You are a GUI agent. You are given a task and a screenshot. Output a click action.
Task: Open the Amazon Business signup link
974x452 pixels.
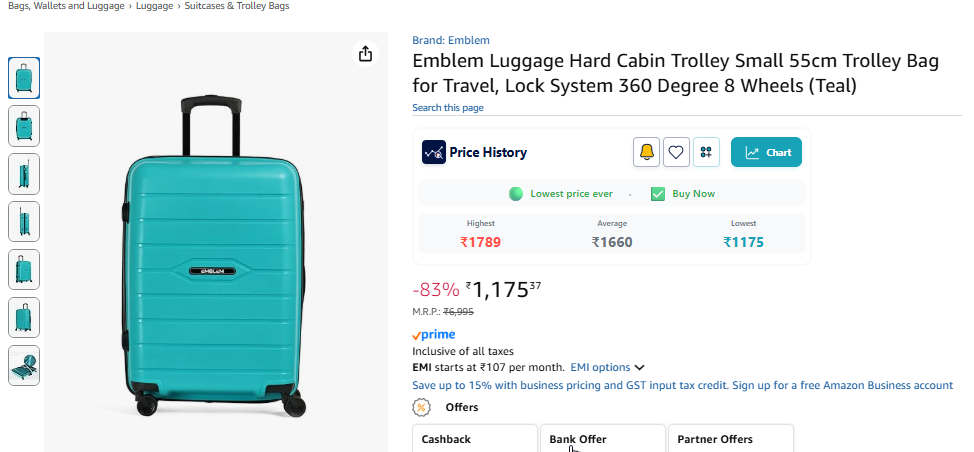(x=683, y=385)
